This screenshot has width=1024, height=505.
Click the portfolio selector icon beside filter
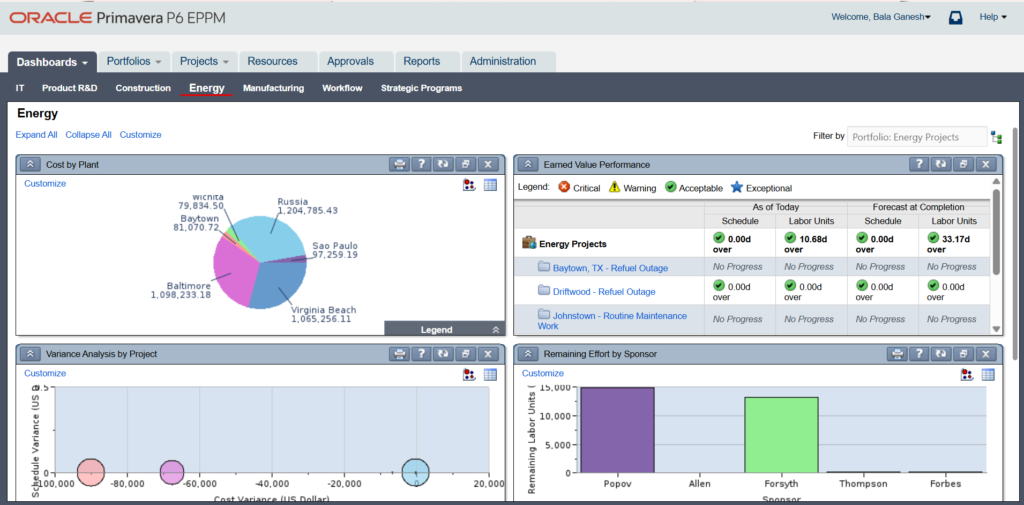(x=996, y=137)
